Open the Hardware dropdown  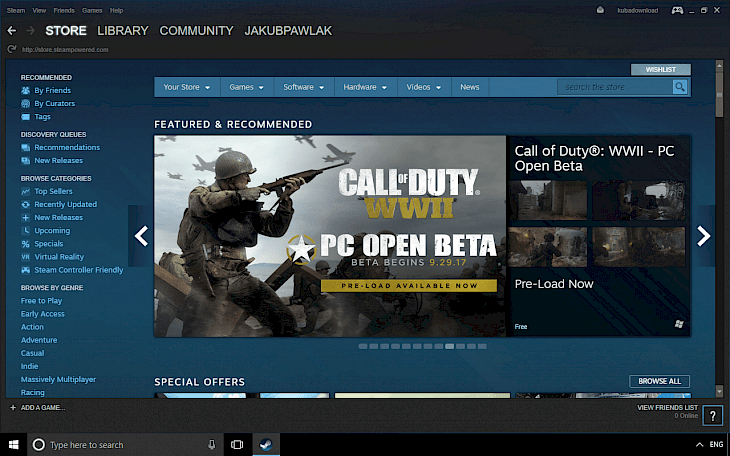tap(365, 87)
